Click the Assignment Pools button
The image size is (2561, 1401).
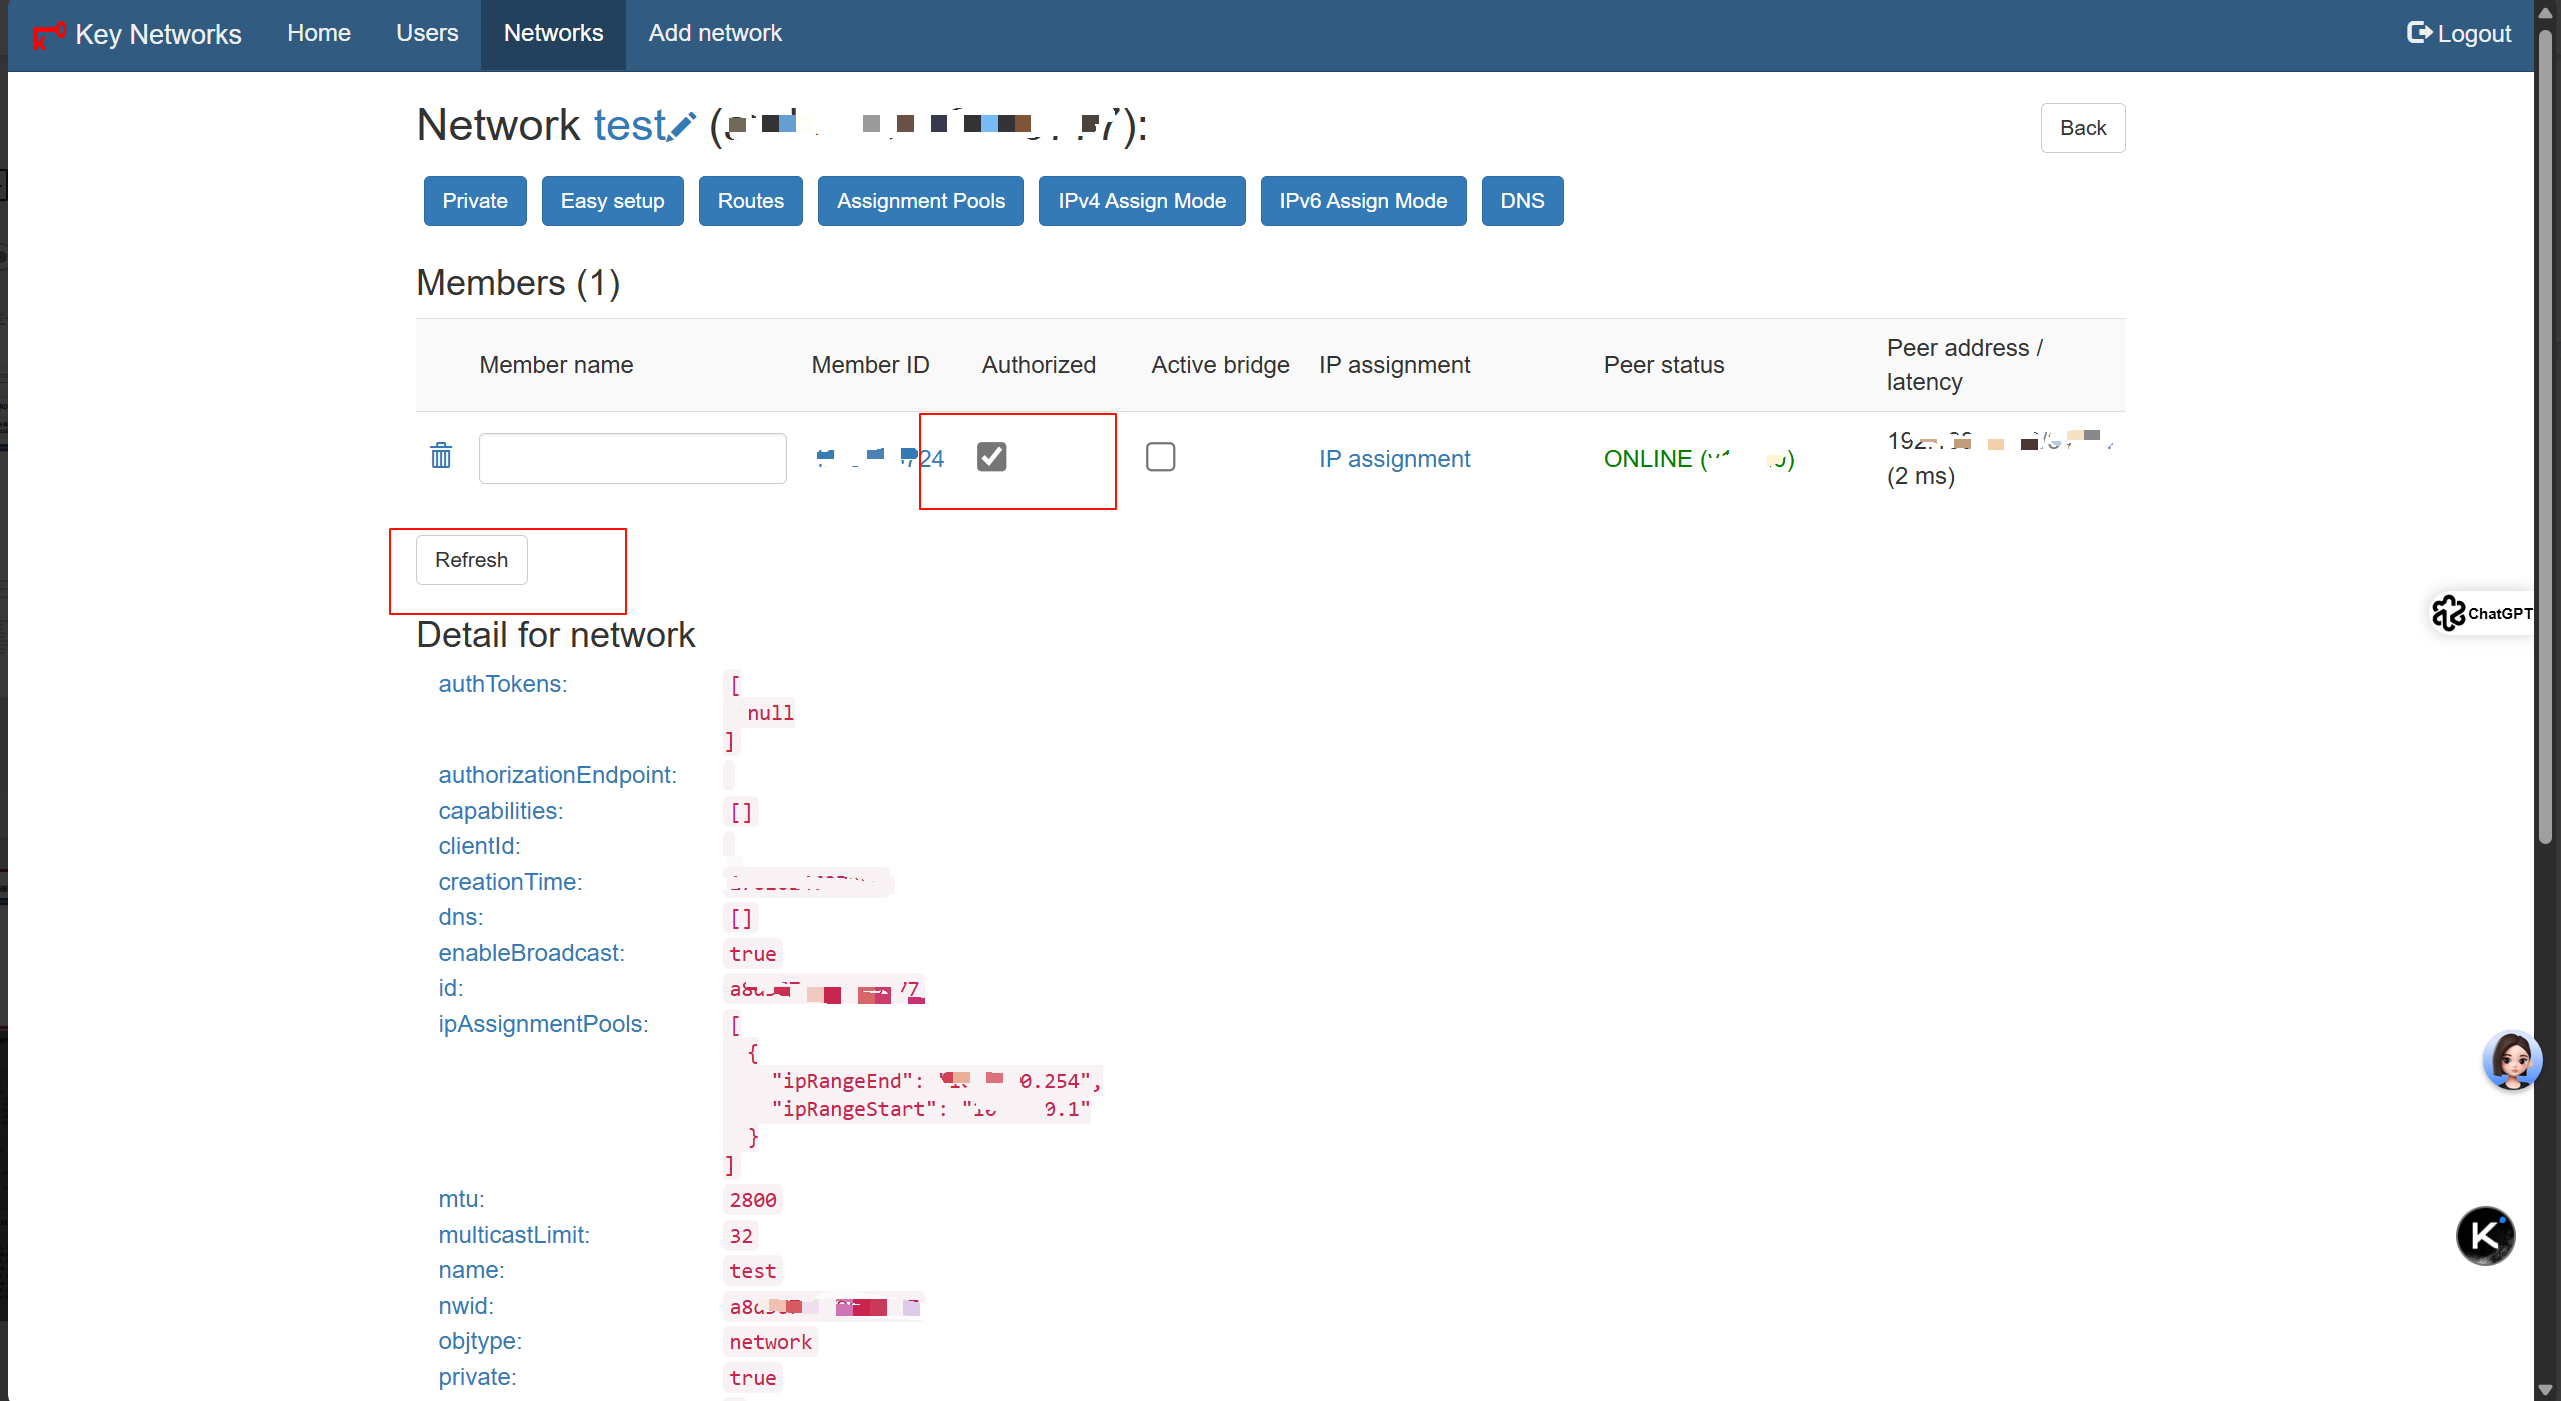point(920,201)
